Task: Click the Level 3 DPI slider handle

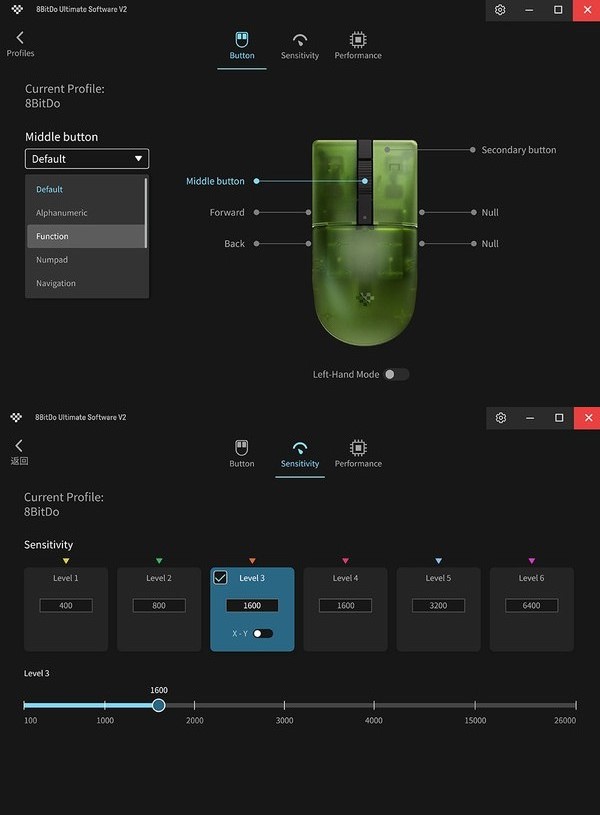Action: pos(159,705)
